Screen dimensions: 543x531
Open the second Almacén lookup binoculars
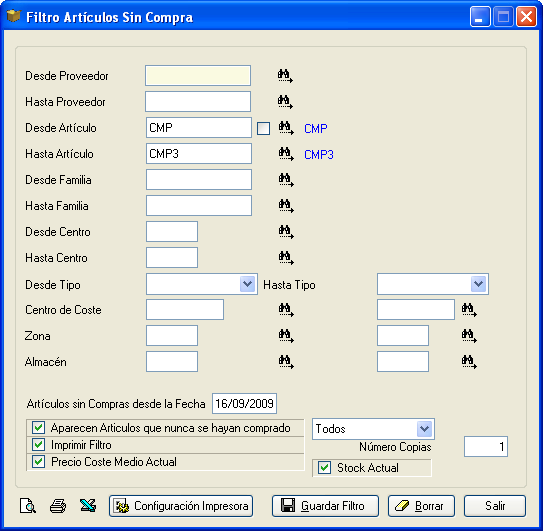click(x=469, y=362)
